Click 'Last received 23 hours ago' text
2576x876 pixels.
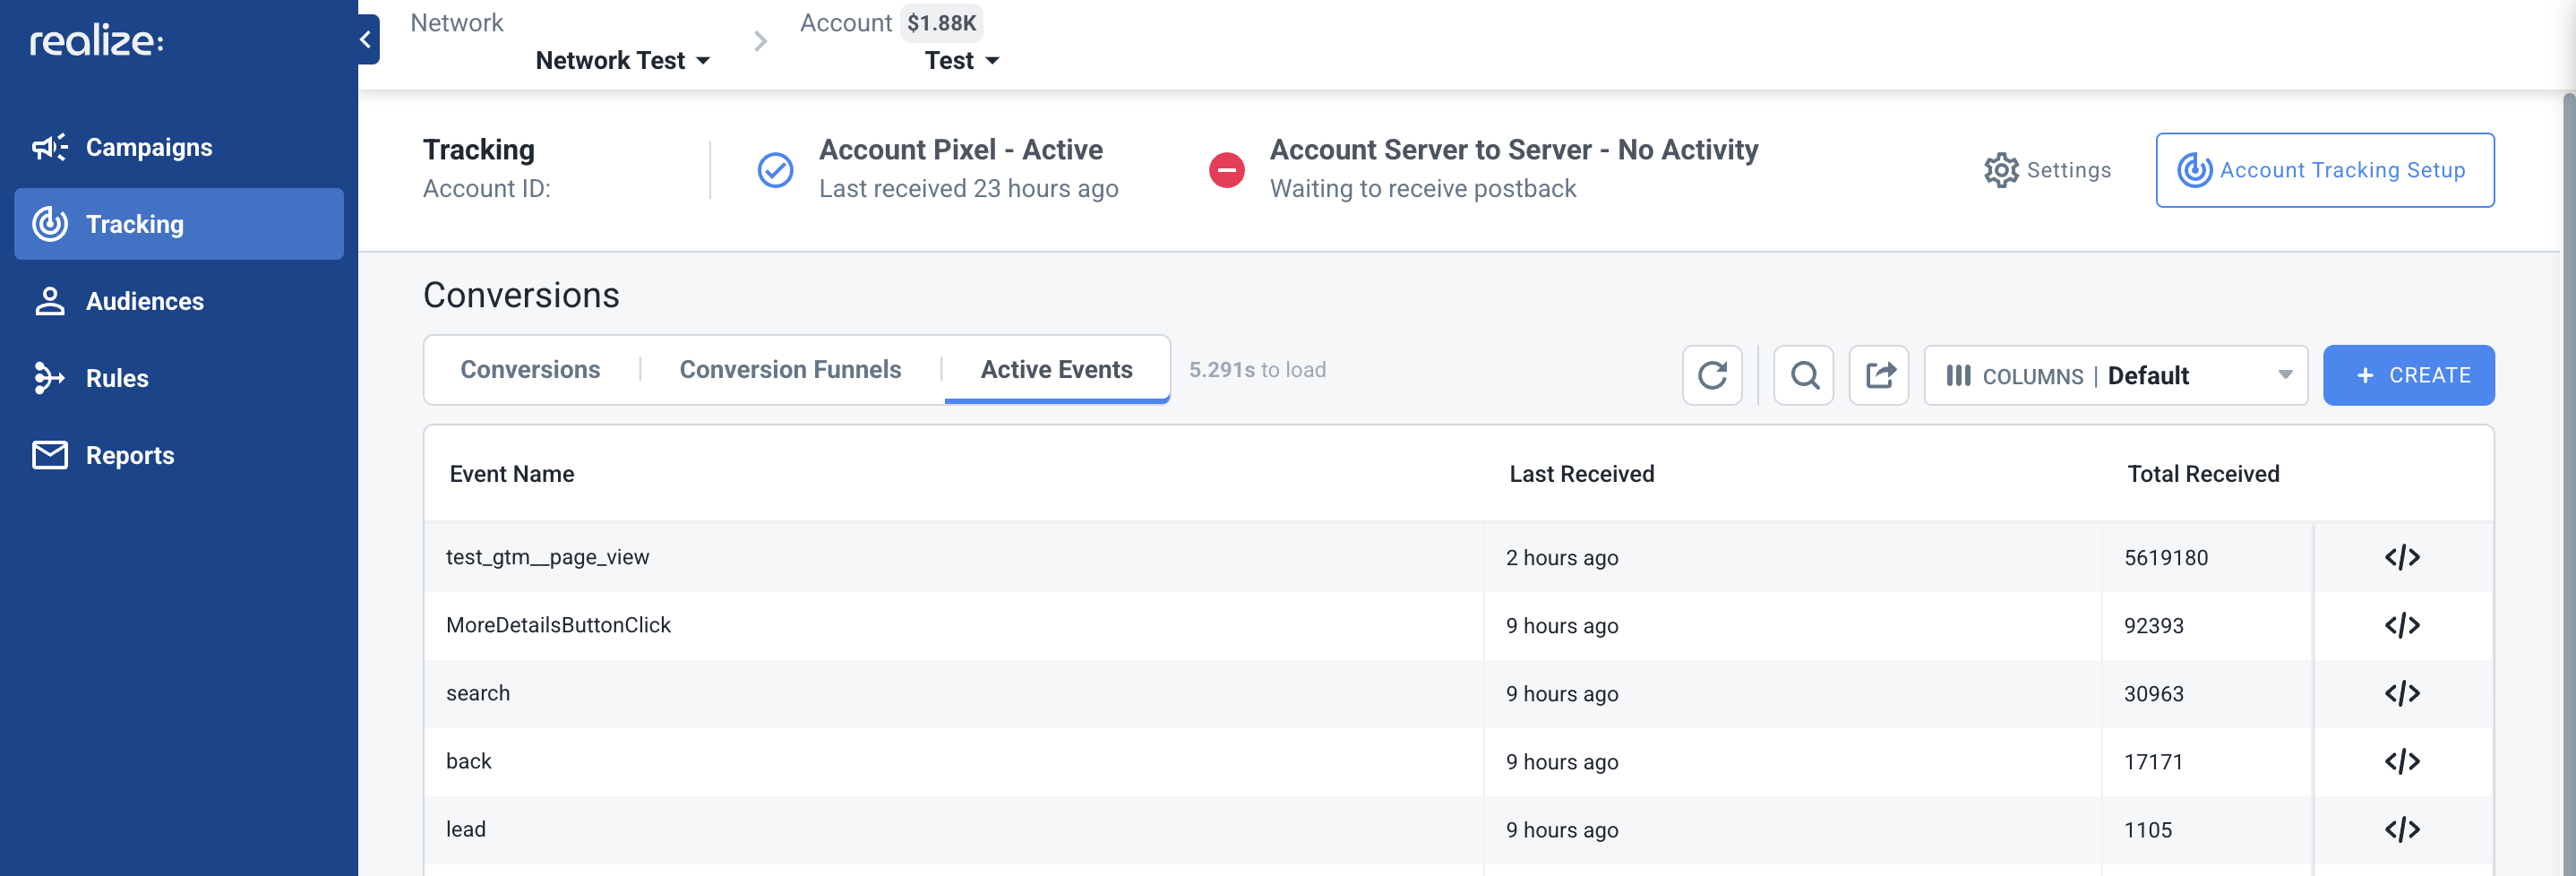(x=968, y=188)
